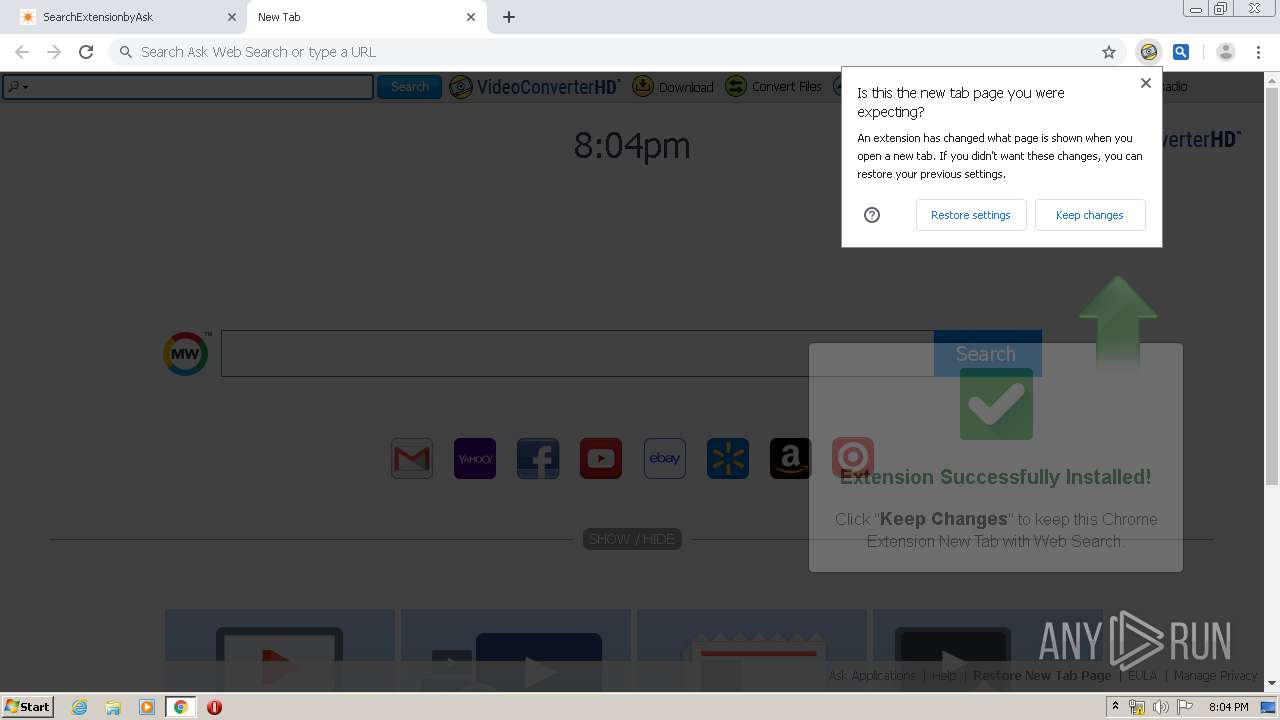Open the Facebook shortcut icon
The height and width of the screenshot is (720, 1280).
(x=538, y=459)
